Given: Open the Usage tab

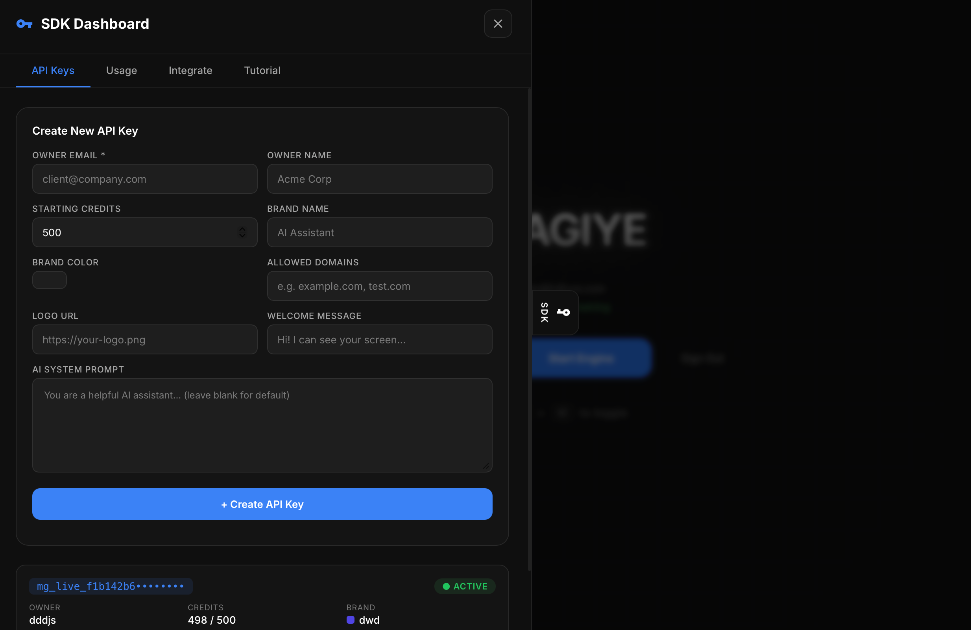Looking at the screenshot, I should tap(121, 71).
